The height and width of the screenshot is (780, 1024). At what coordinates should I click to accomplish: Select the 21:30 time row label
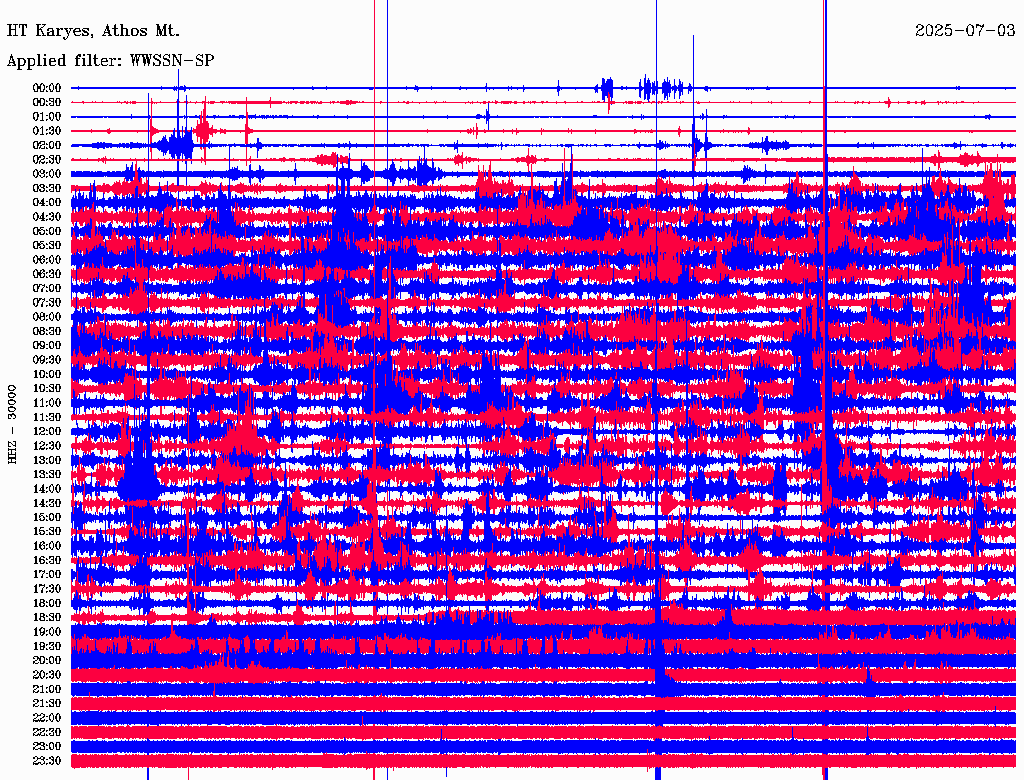[x=47, y=704]
